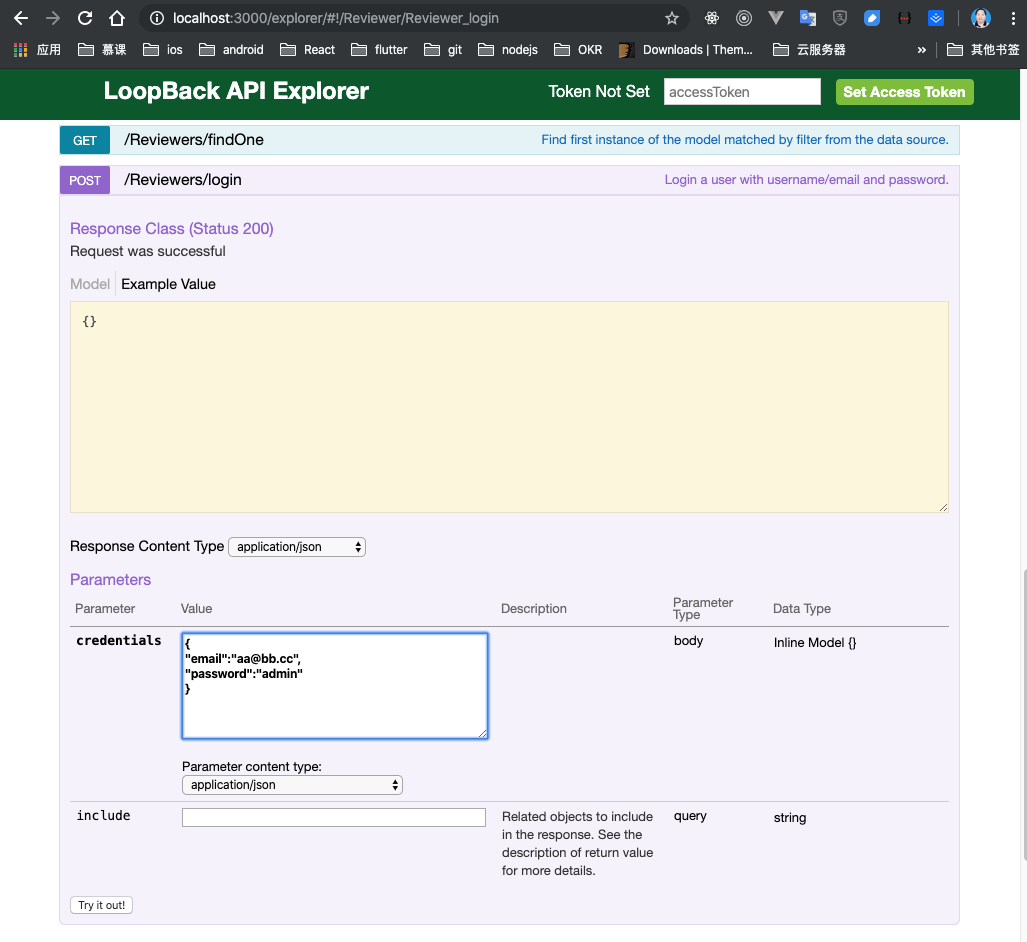Image resolution: width=1027 pixels, height=942 pixels.
Task: Click the POST method badge
Action: coord(85,180)
